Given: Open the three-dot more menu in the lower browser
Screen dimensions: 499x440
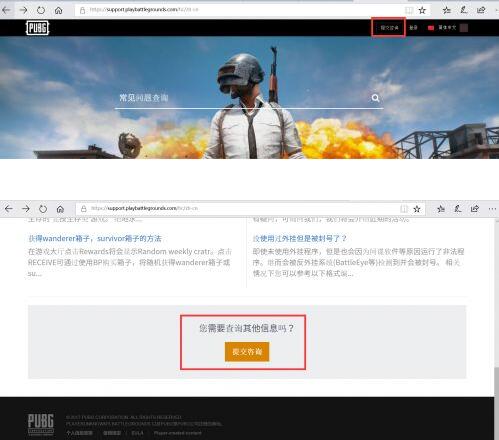Looking at the screenshot, I should tap(492, 209).
